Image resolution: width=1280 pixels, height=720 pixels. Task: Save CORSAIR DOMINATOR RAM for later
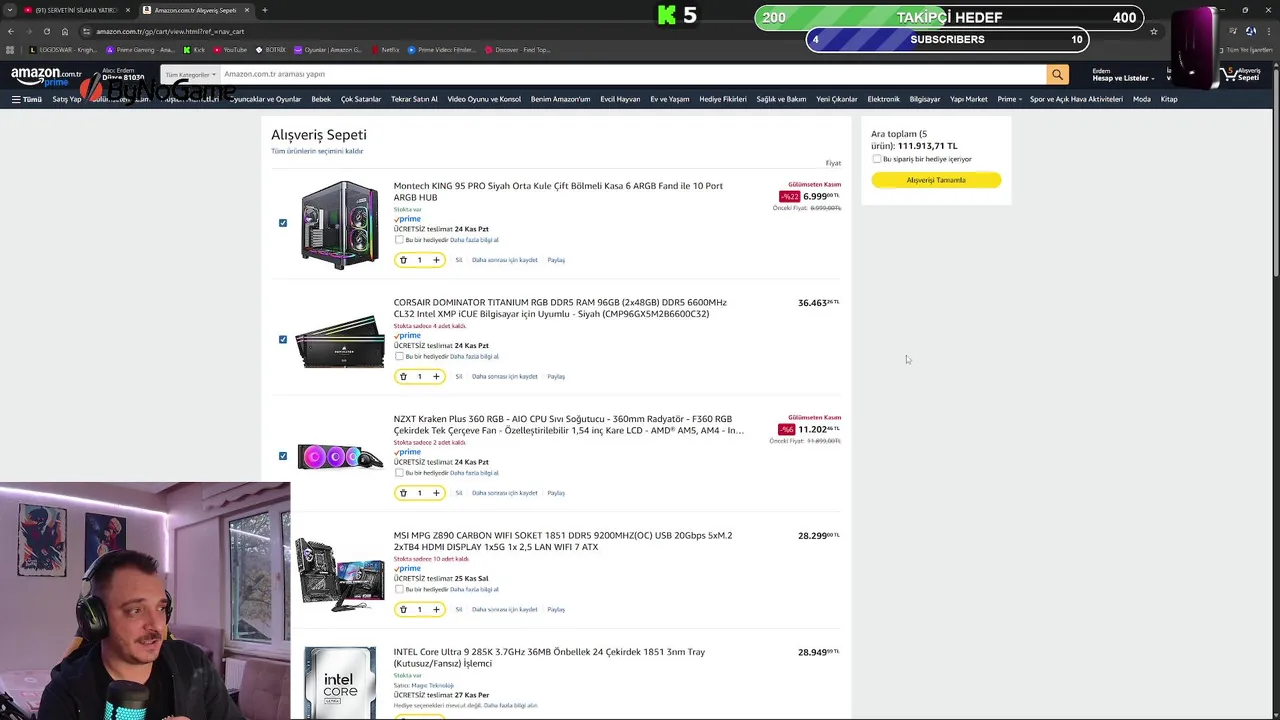click(x=505, y=376)
